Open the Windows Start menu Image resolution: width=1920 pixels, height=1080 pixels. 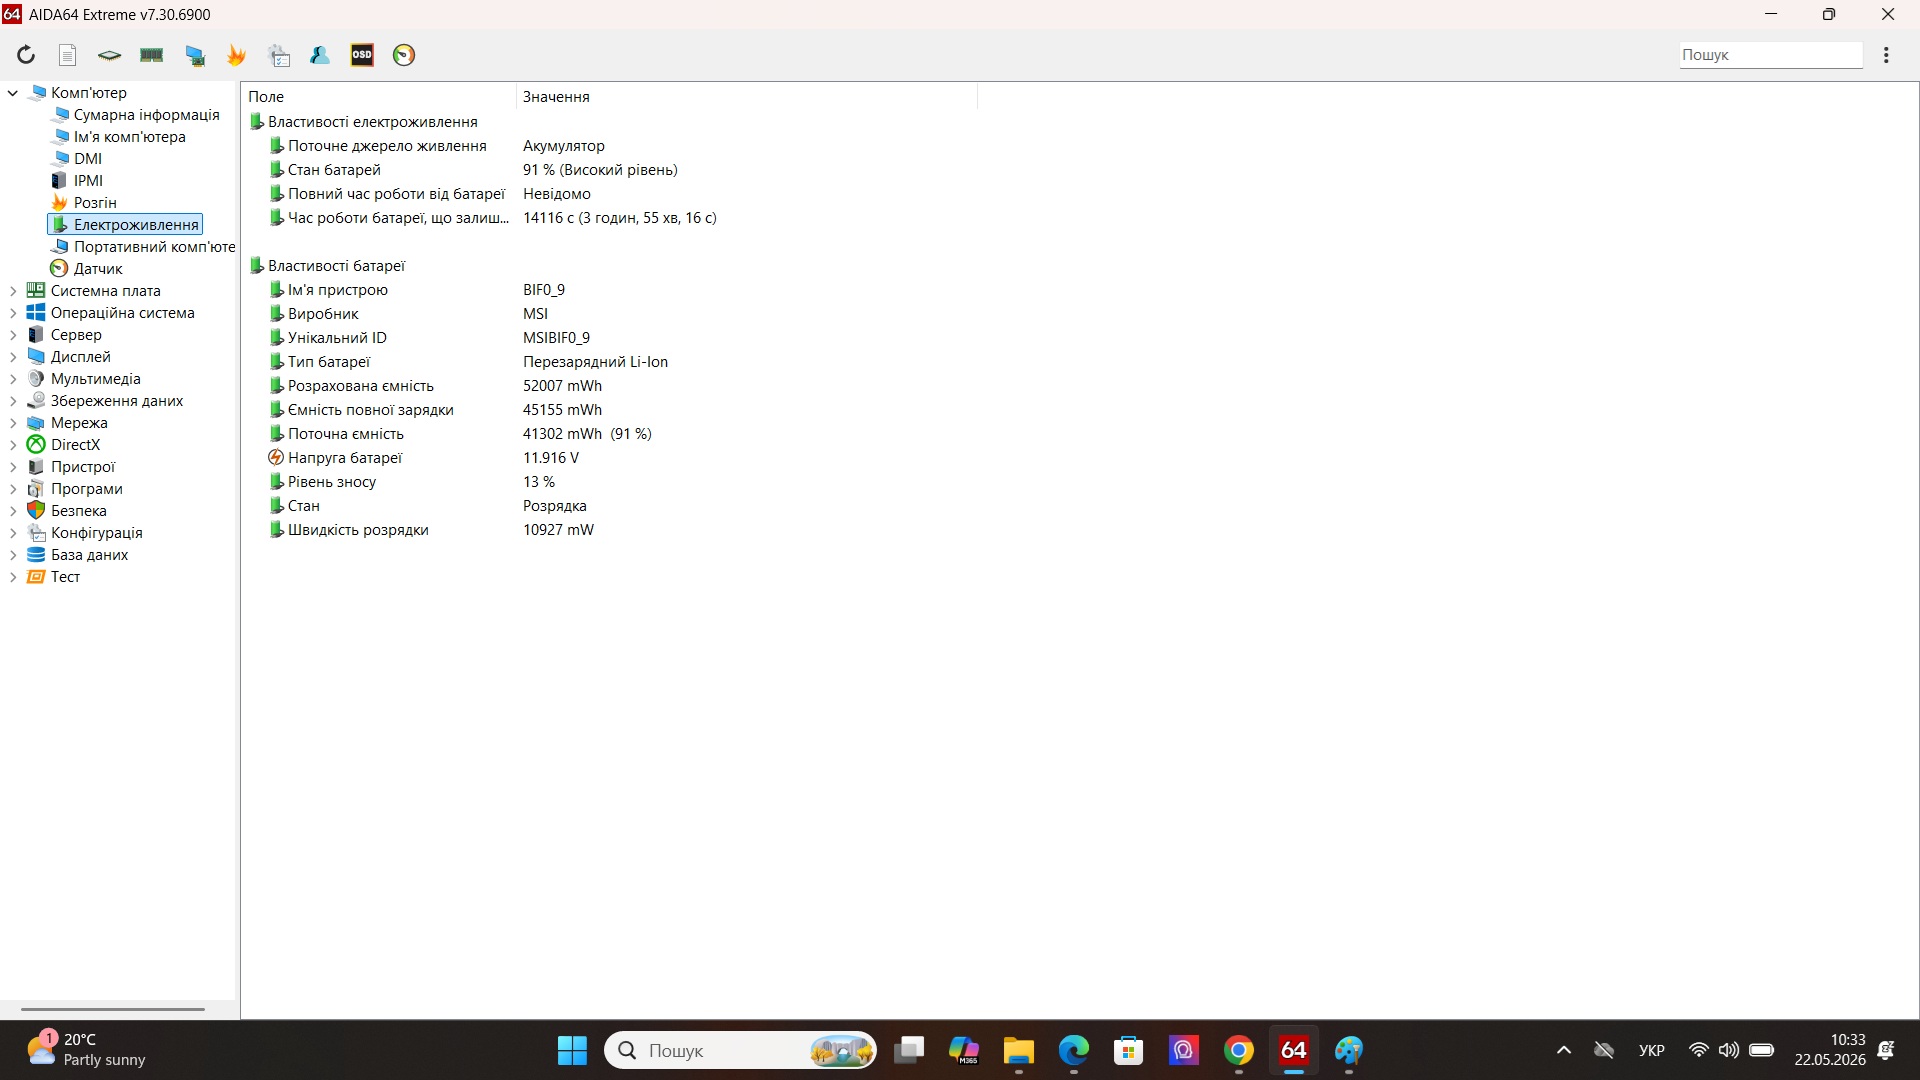click(x=572, y=1050)
